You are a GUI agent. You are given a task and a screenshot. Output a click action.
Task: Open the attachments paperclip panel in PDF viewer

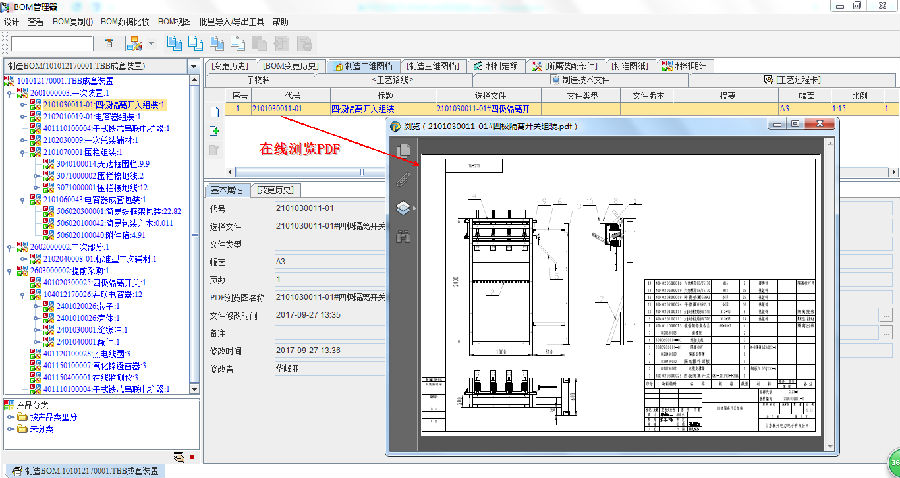[404, 180]
